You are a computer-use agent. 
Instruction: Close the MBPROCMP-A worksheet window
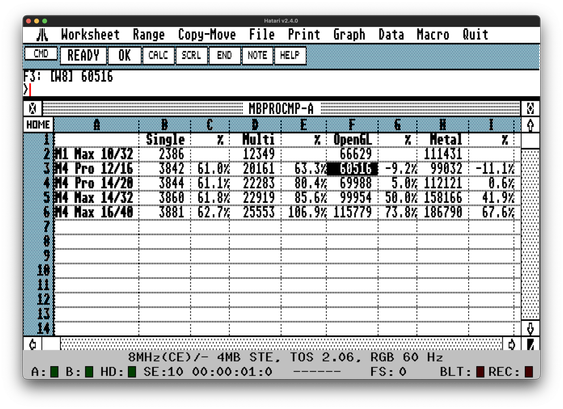33,108
